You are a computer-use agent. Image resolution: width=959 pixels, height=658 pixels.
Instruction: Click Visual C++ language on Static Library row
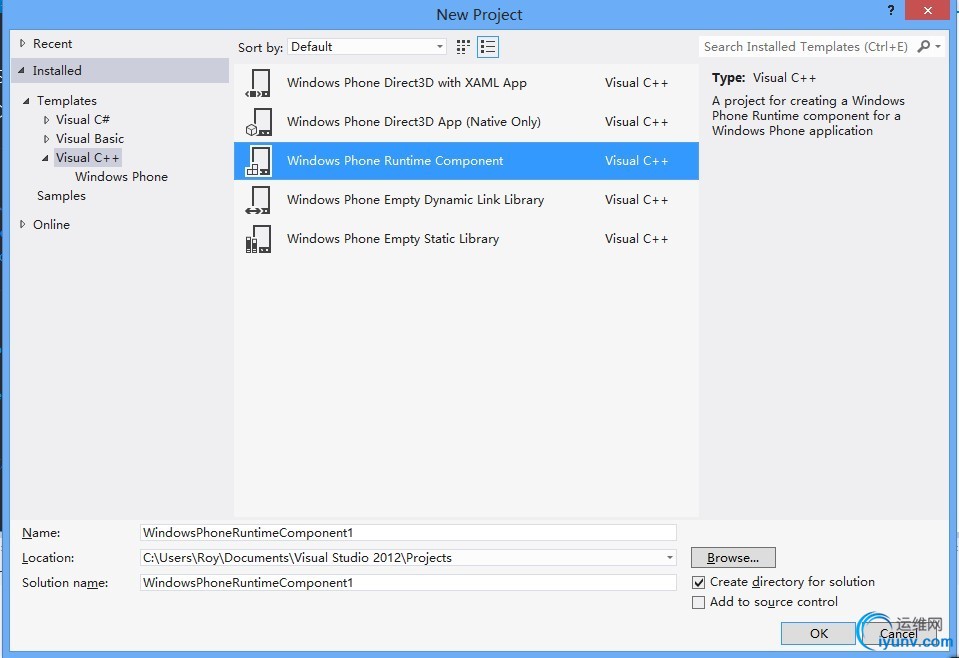[636, 239]
